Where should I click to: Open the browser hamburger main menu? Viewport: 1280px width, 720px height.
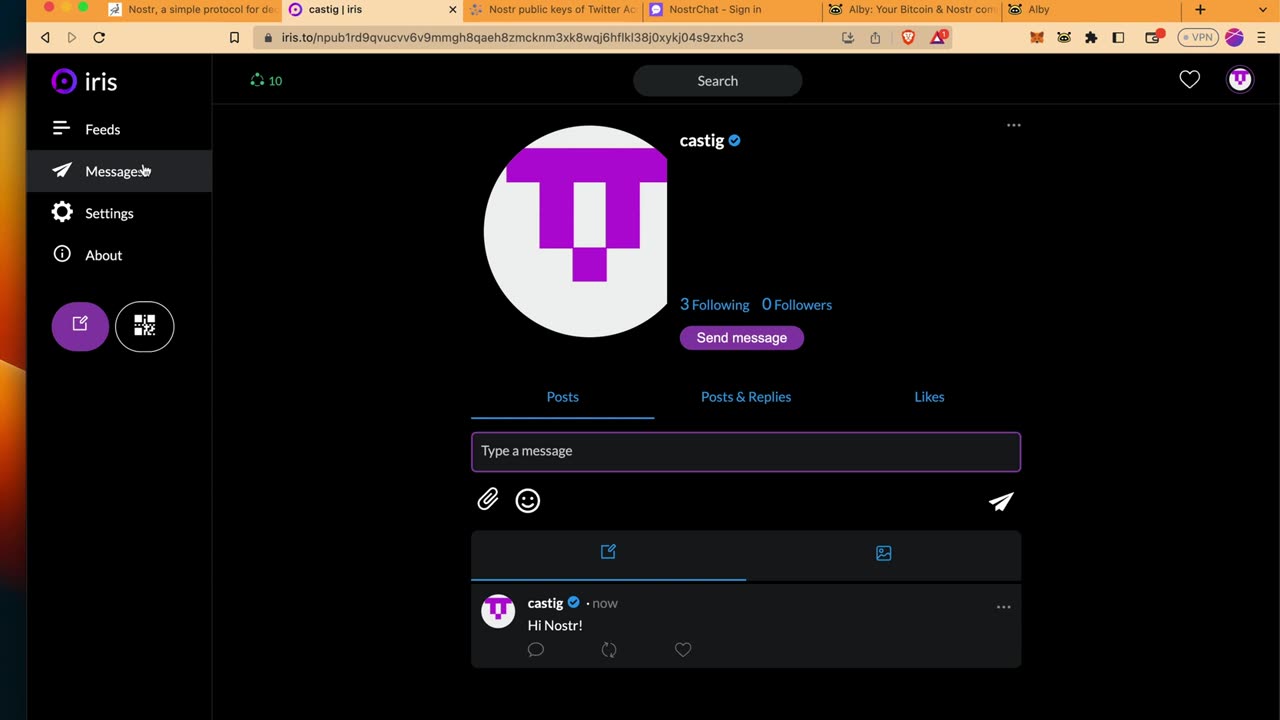pos(1262,37)
